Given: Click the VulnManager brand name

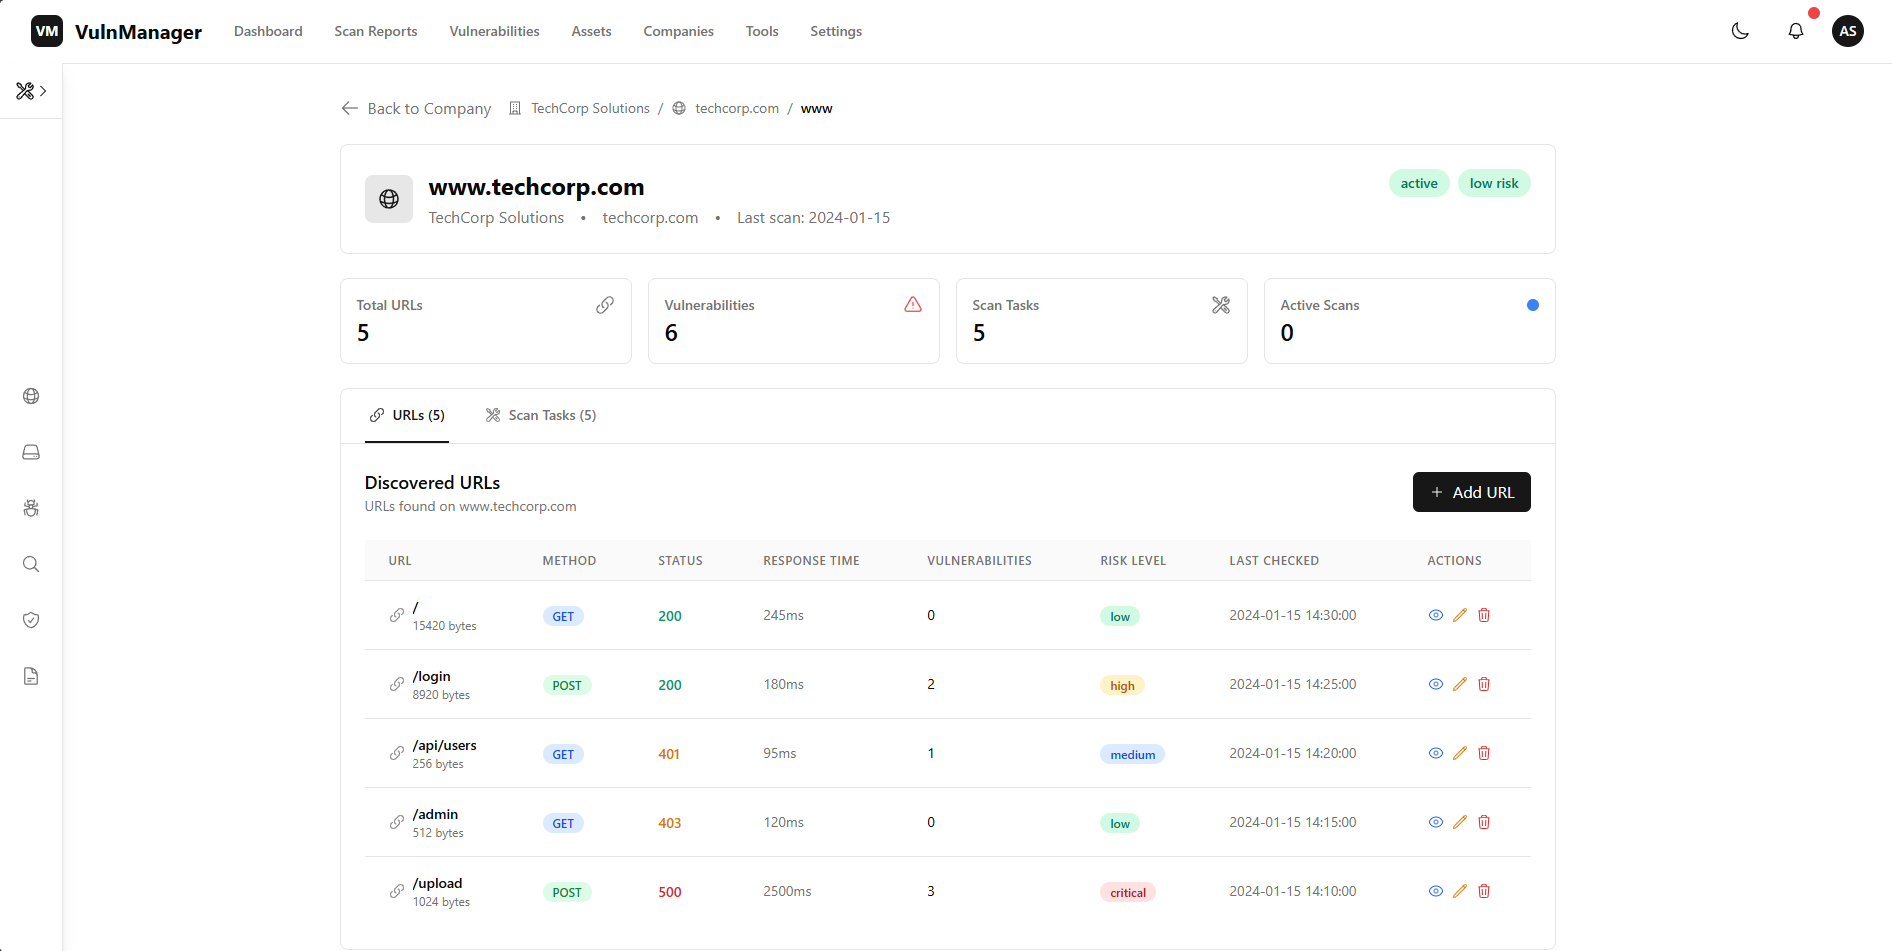Looking at the screenshot, I should point(138,31).
